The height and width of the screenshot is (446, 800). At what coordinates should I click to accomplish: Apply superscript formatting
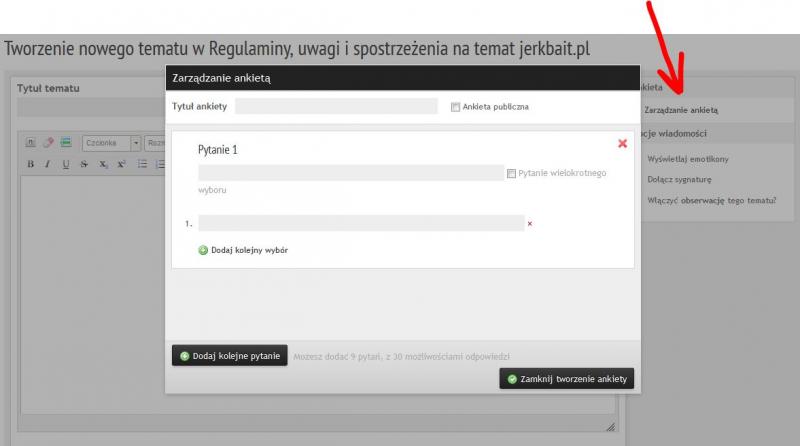pos(121,164)
